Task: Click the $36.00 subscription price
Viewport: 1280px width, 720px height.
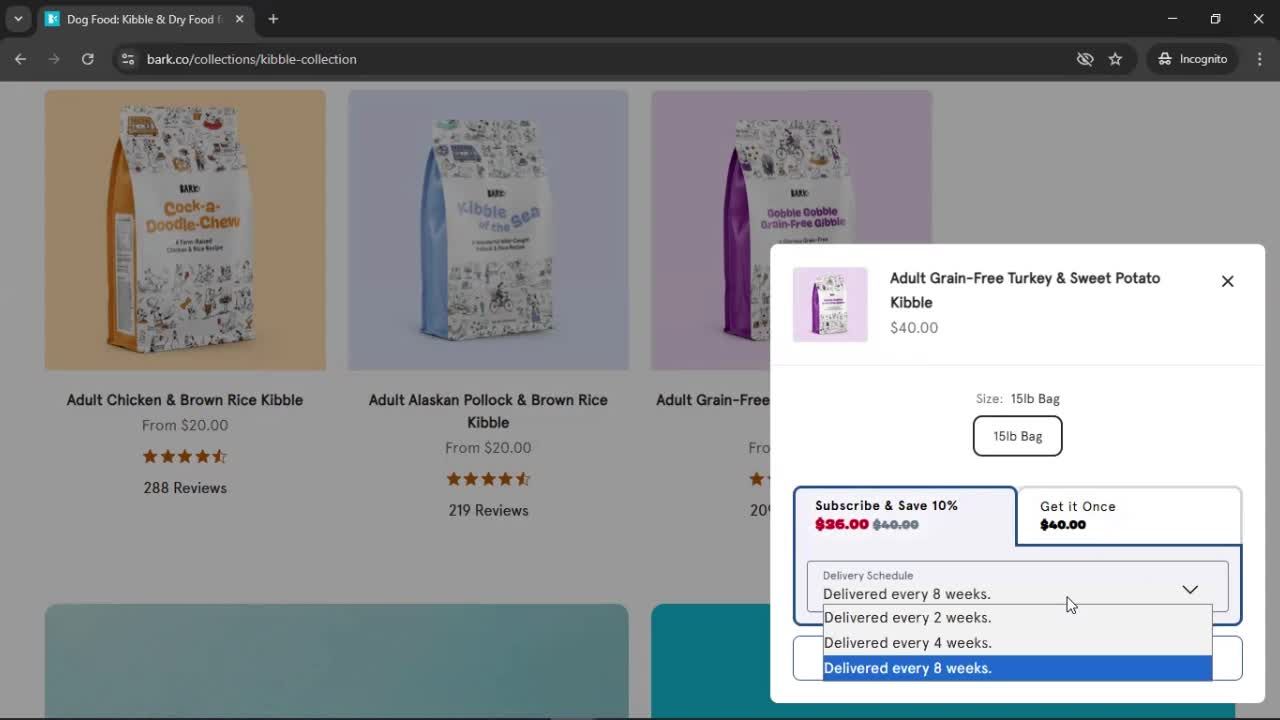Action: point(842,524)
